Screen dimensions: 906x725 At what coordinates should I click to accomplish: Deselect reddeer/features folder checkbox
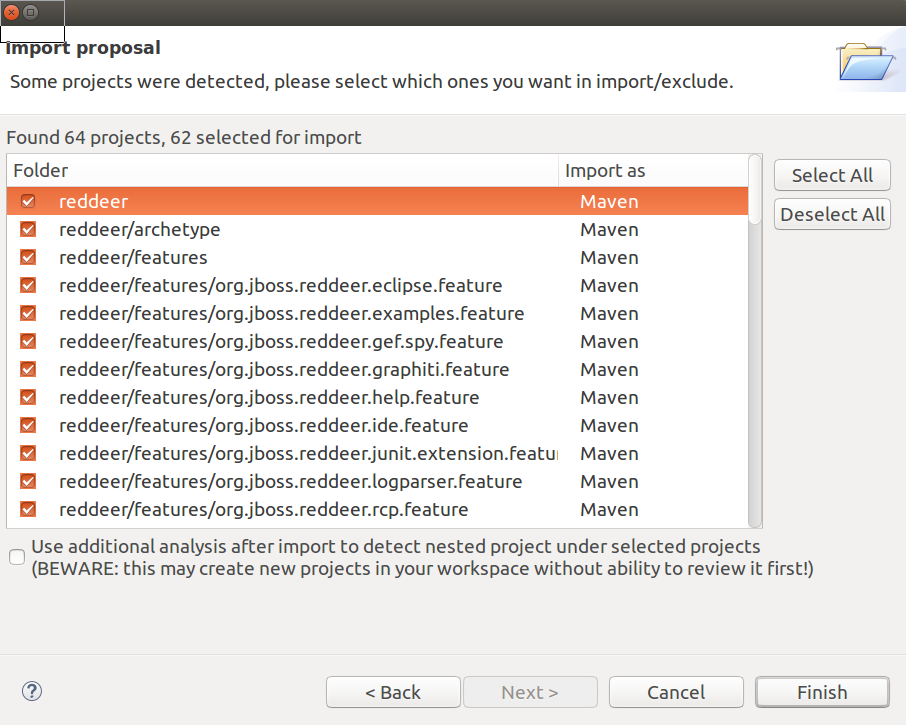click(x=28, y=257)
